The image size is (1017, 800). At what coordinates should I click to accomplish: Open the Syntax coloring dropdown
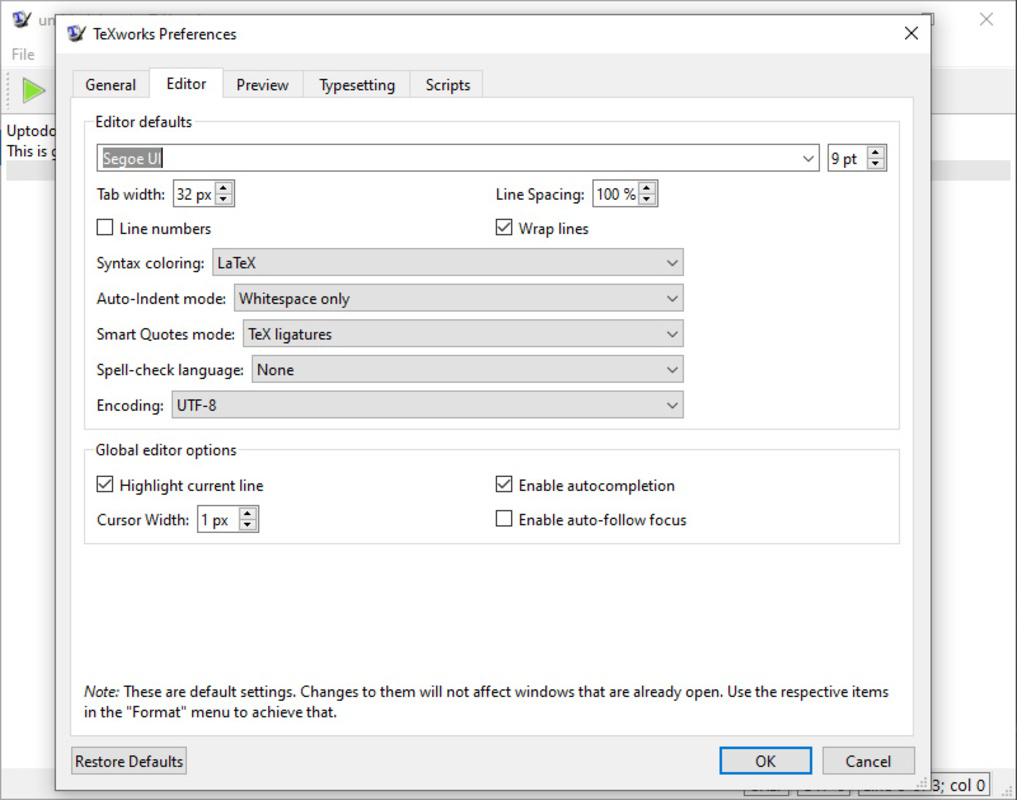pos(448,263)
